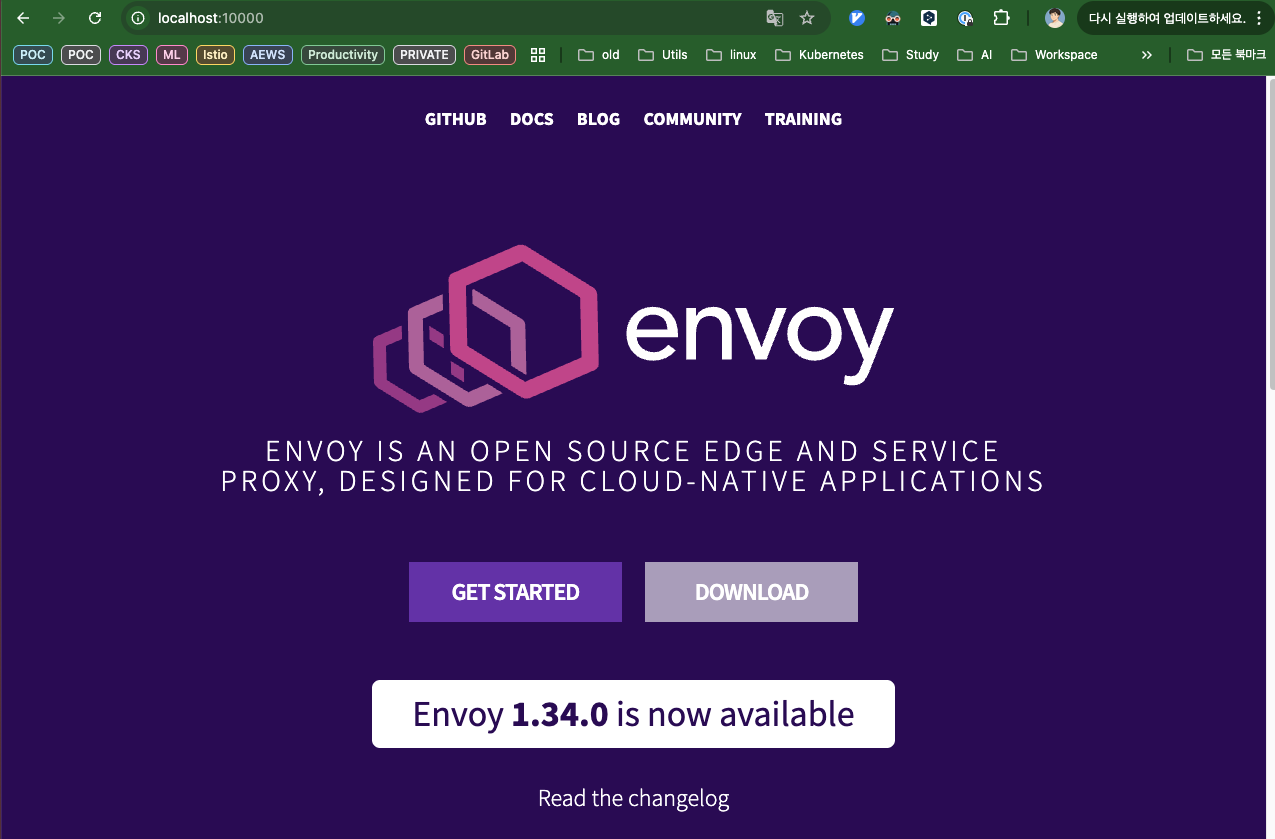Open the translate page icon

coord(774,18)
